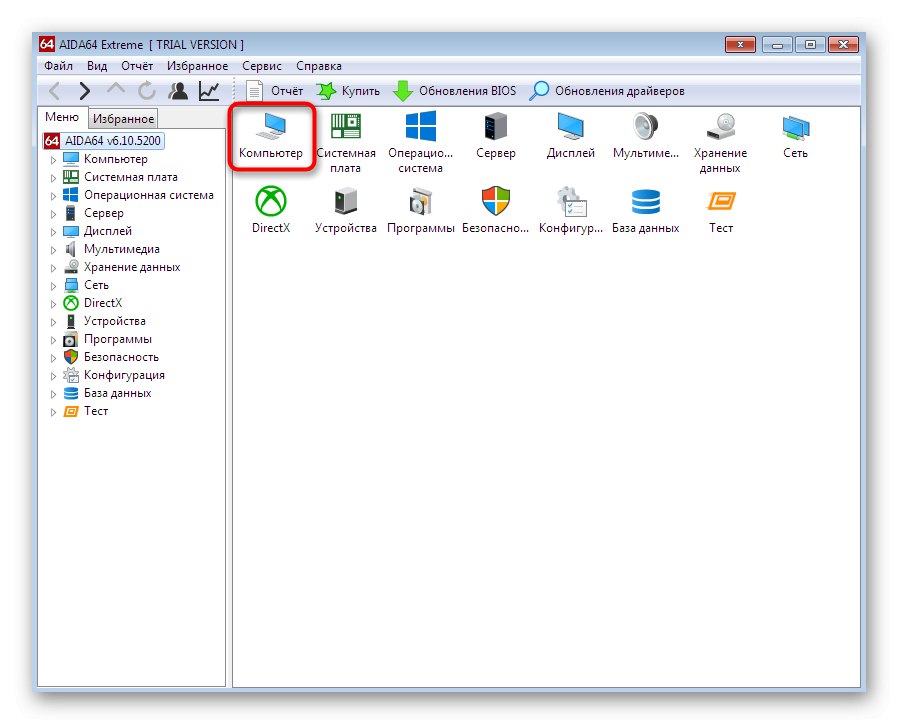Expand the Сервер tree node
The width and height of the screenshot is (898, 724).
tap(53, 214)
